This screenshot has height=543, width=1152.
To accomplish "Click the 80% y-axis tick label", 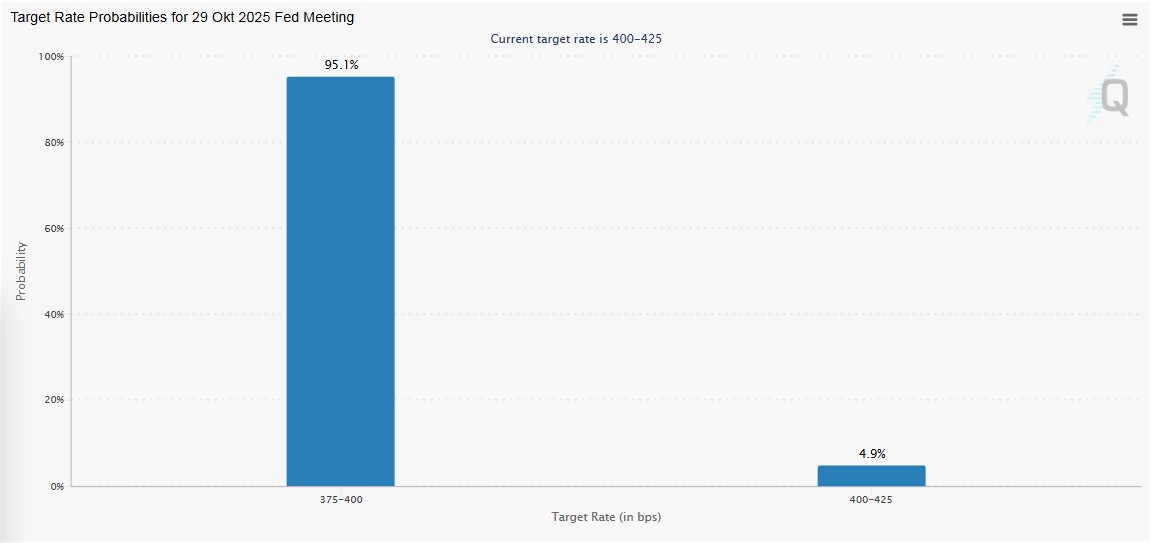I will [x=53, y=143].
